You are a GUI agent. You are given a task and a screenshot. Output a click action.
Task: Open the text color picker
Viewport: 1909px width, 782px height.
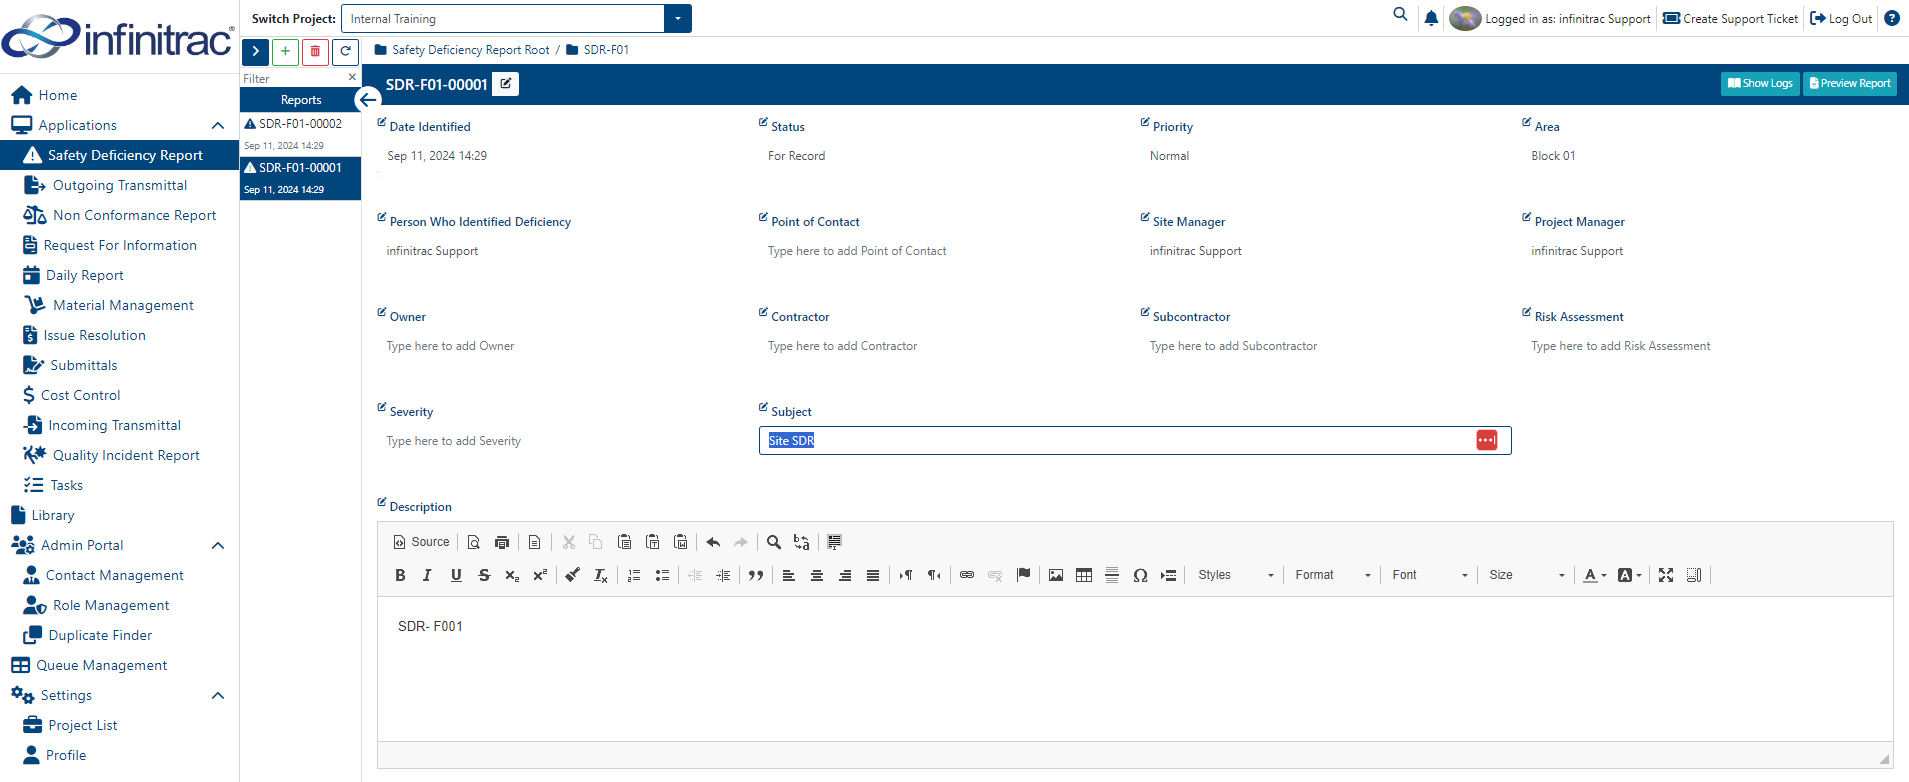[x=1595, y=575]
